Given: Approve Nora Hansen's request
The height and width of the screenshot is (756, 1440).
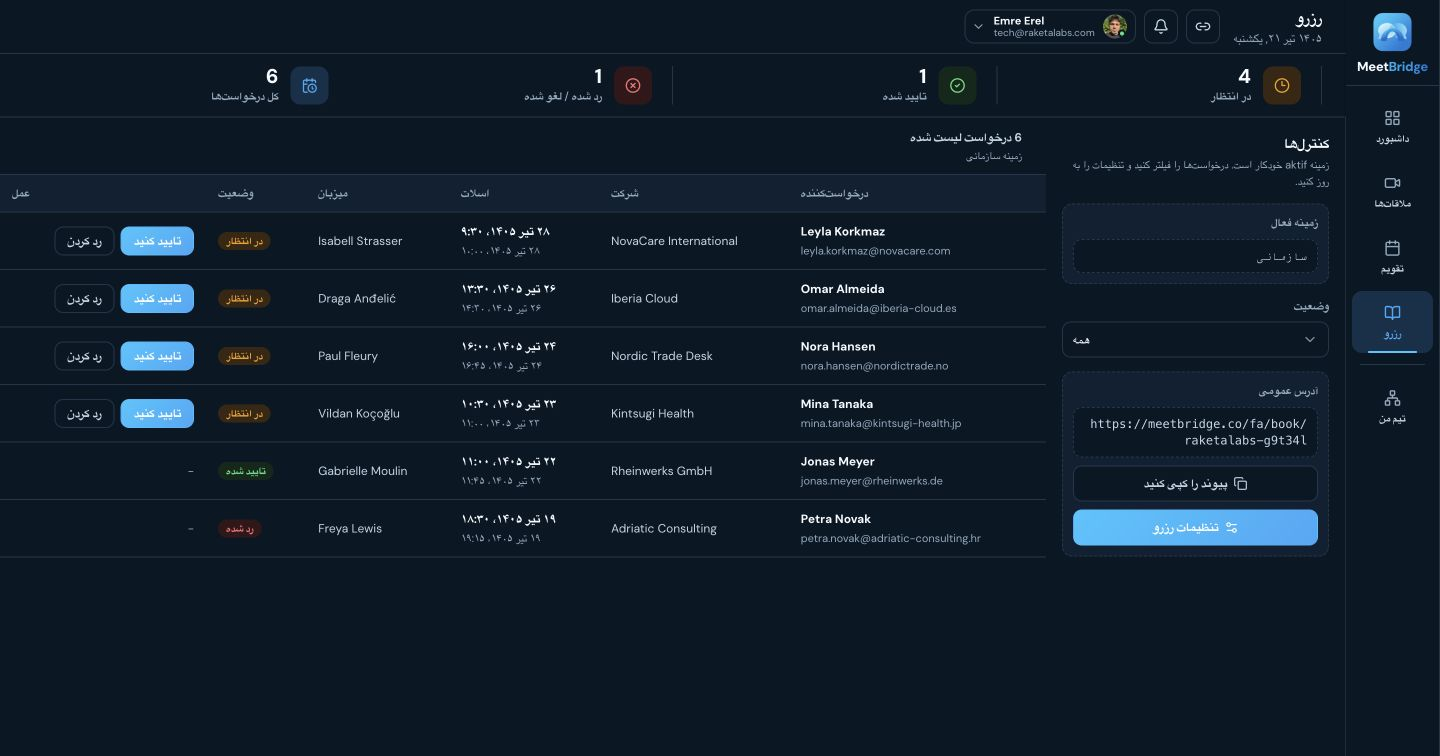Looking at the screenshot, I should (157, 356).
